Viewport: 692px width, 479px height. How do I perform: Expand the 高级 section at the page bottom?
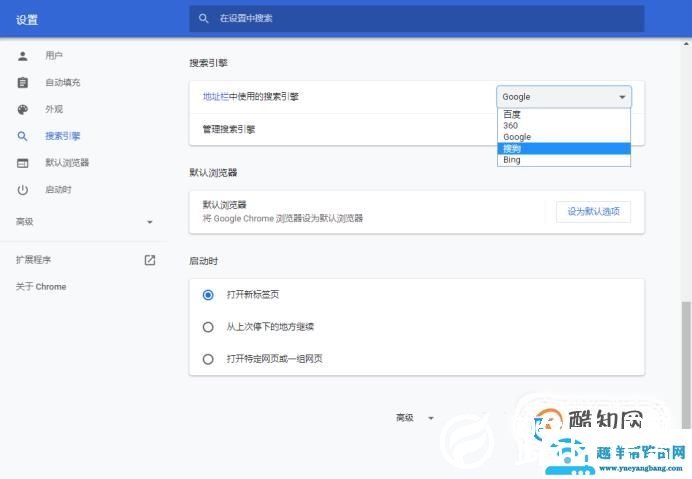[x=415, y=418]
